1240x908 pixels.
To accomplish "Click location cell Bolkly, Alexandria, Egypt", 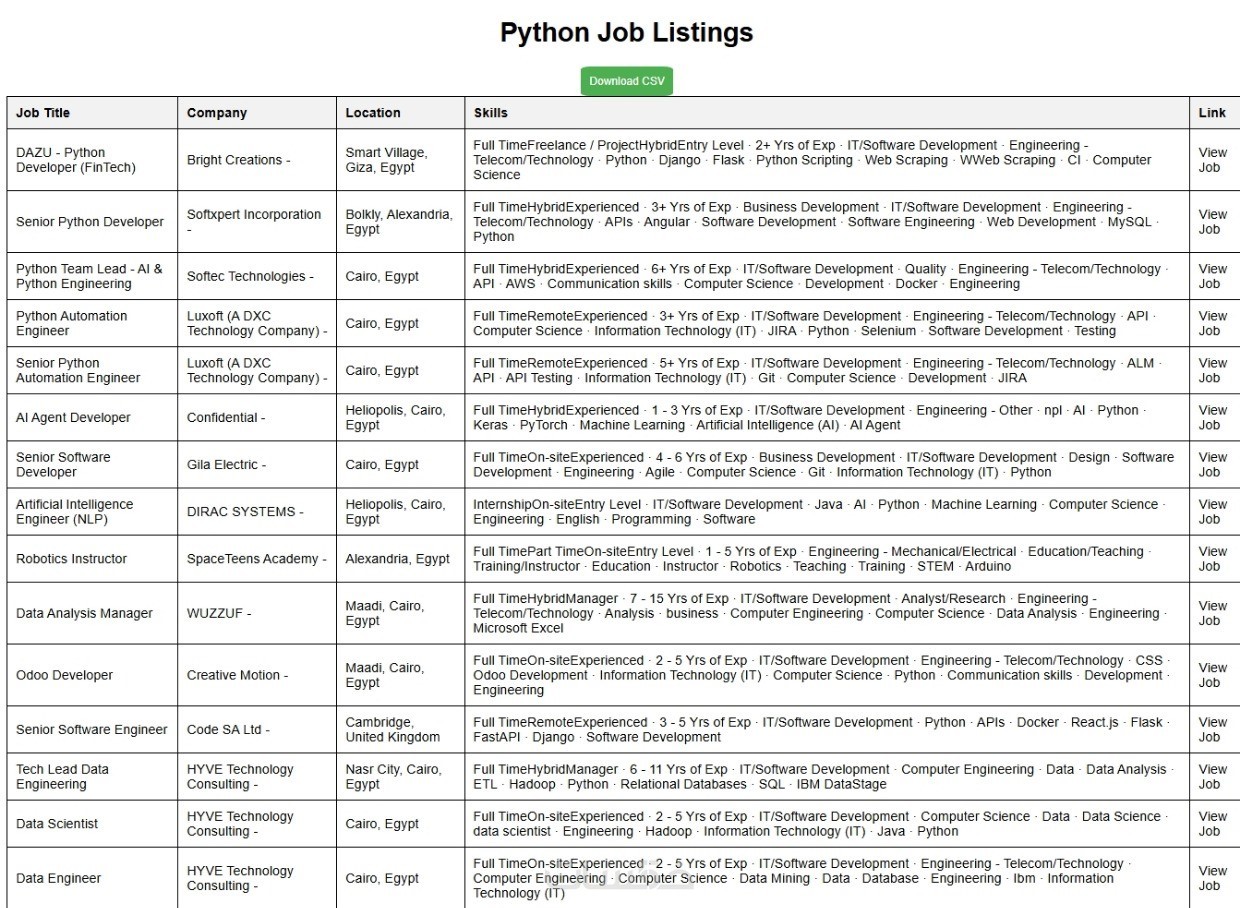I will [x=400, y=222].
